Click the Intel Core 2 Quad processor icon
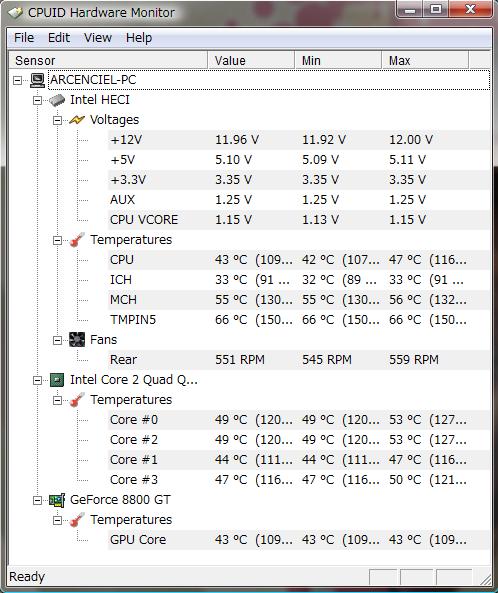The width and height of the screenshot is (498, 593). click(57, 380)
